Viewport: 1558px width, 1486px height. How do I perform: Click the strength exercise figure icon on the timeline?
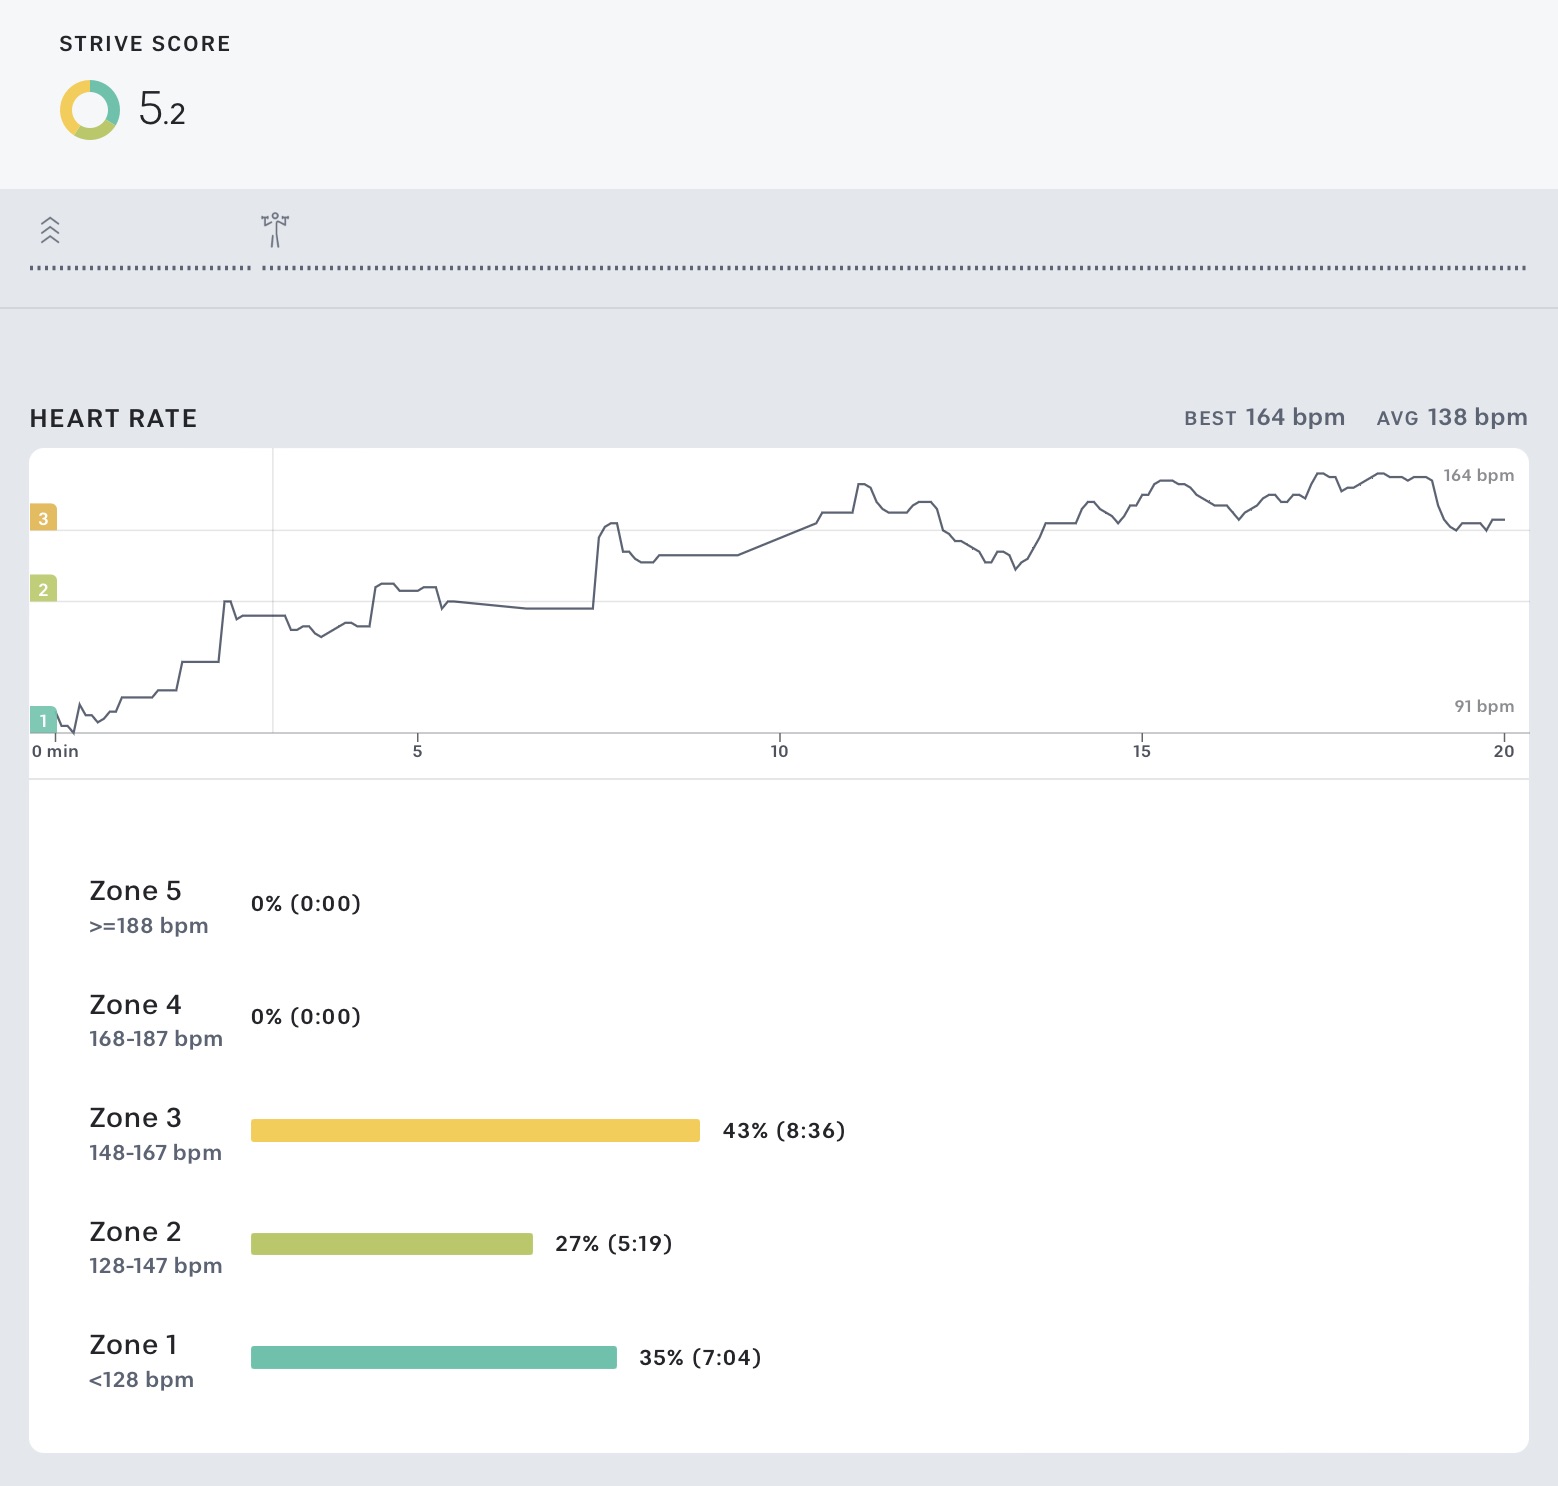[273, 230]
